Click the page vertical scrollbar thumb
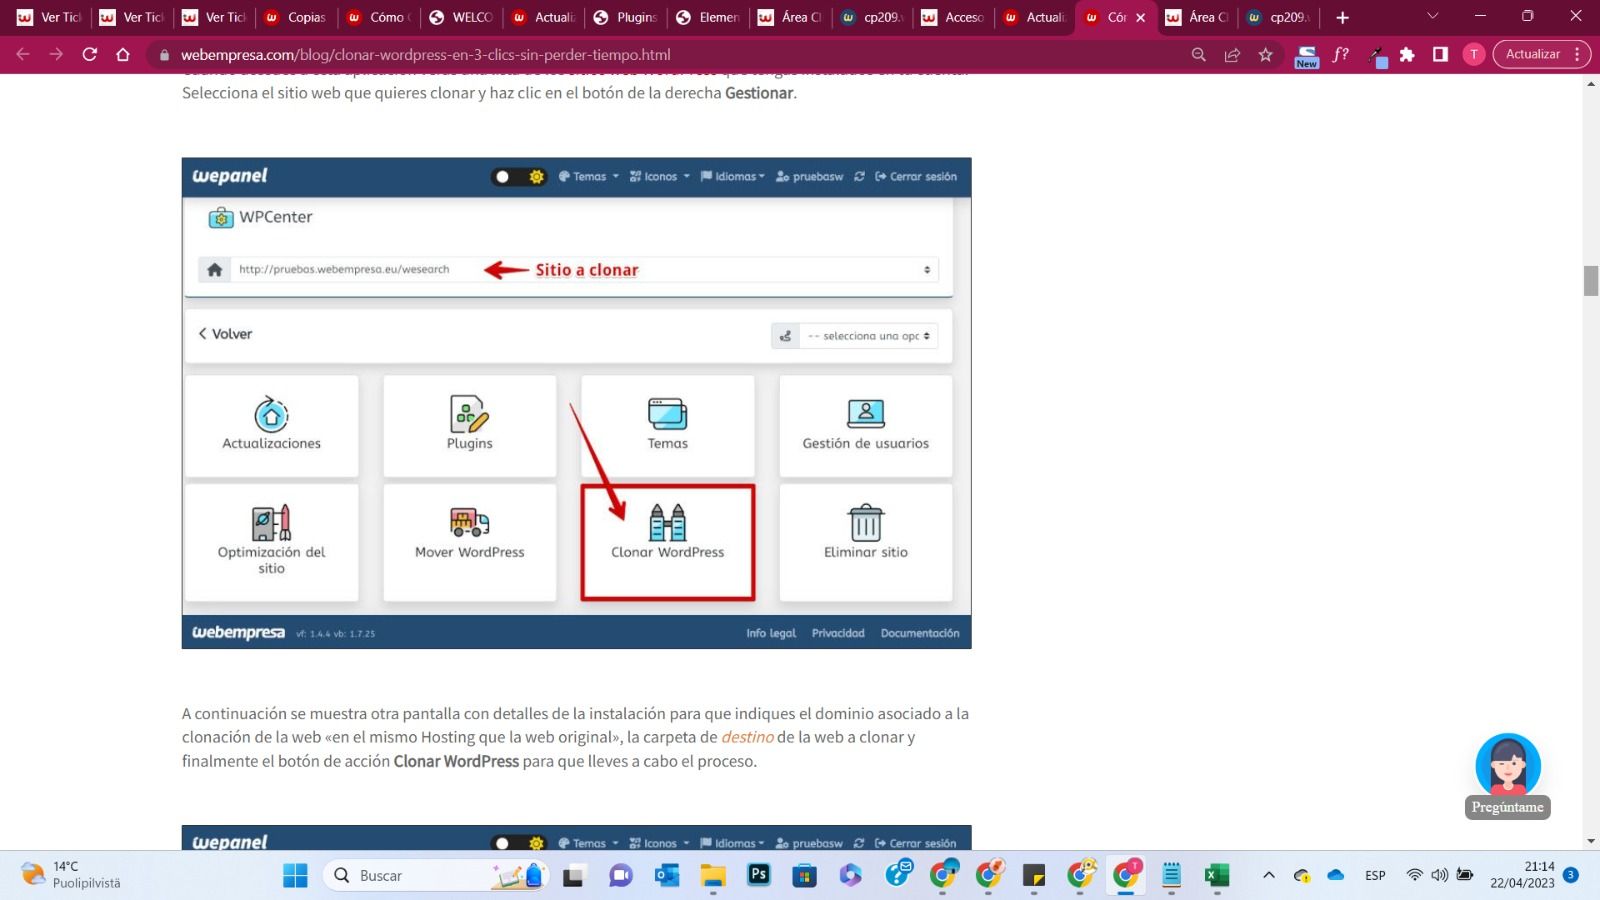 click(1590, 281)
